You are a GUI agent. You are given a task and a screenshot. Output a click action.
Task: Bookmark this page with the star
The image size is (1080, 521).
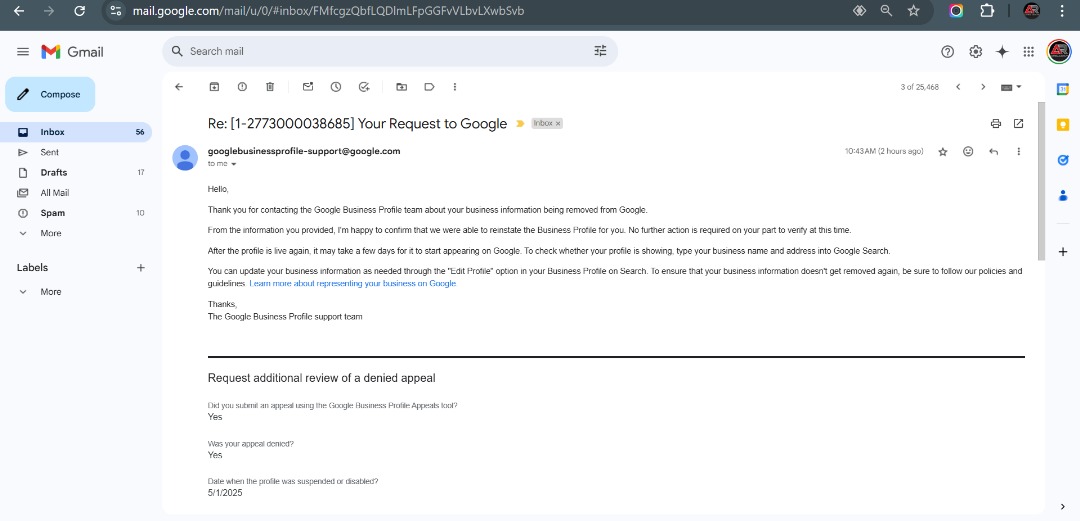[x=913, y=11]
